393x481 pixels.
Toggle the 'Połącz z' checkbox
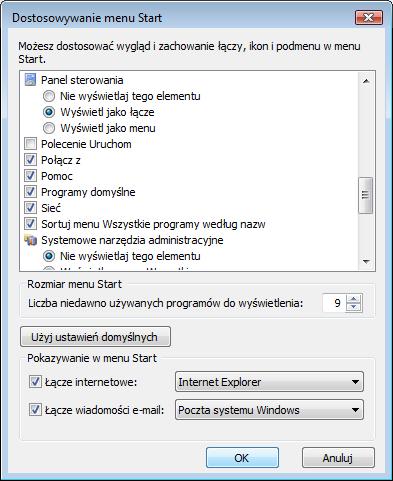click(x=30, y=160)
